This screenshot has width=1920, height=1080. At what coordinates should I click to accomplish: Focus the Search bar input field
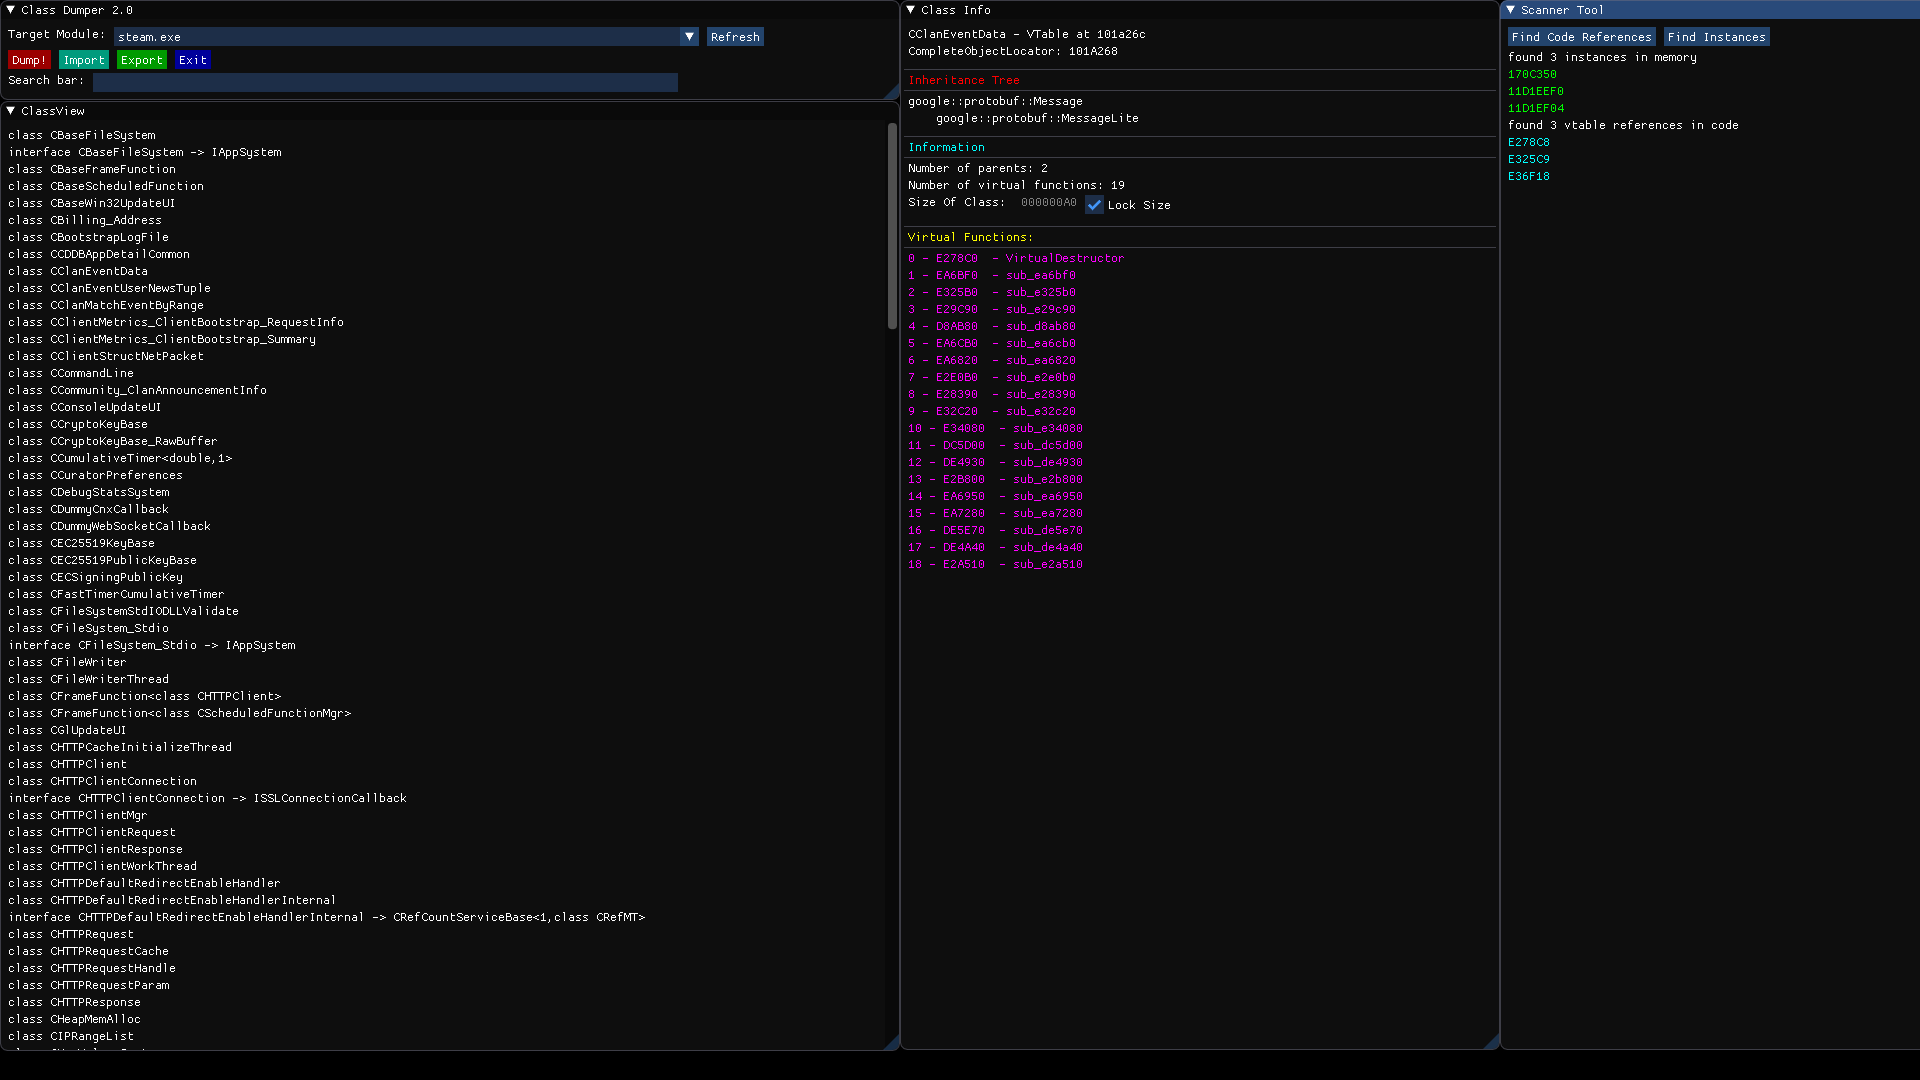(385, 82)
